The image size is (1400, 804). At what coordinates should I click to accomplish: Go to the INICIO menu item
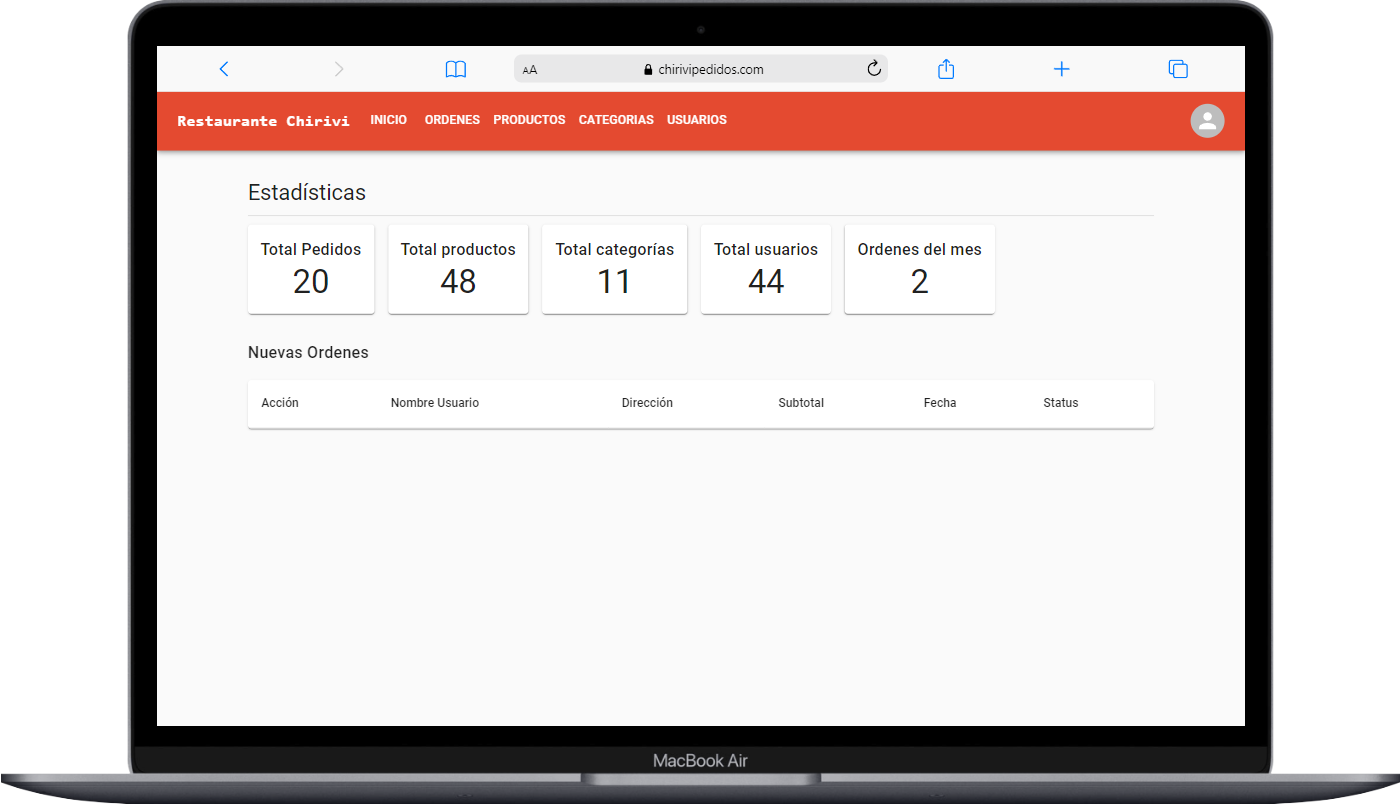point(388,120)
